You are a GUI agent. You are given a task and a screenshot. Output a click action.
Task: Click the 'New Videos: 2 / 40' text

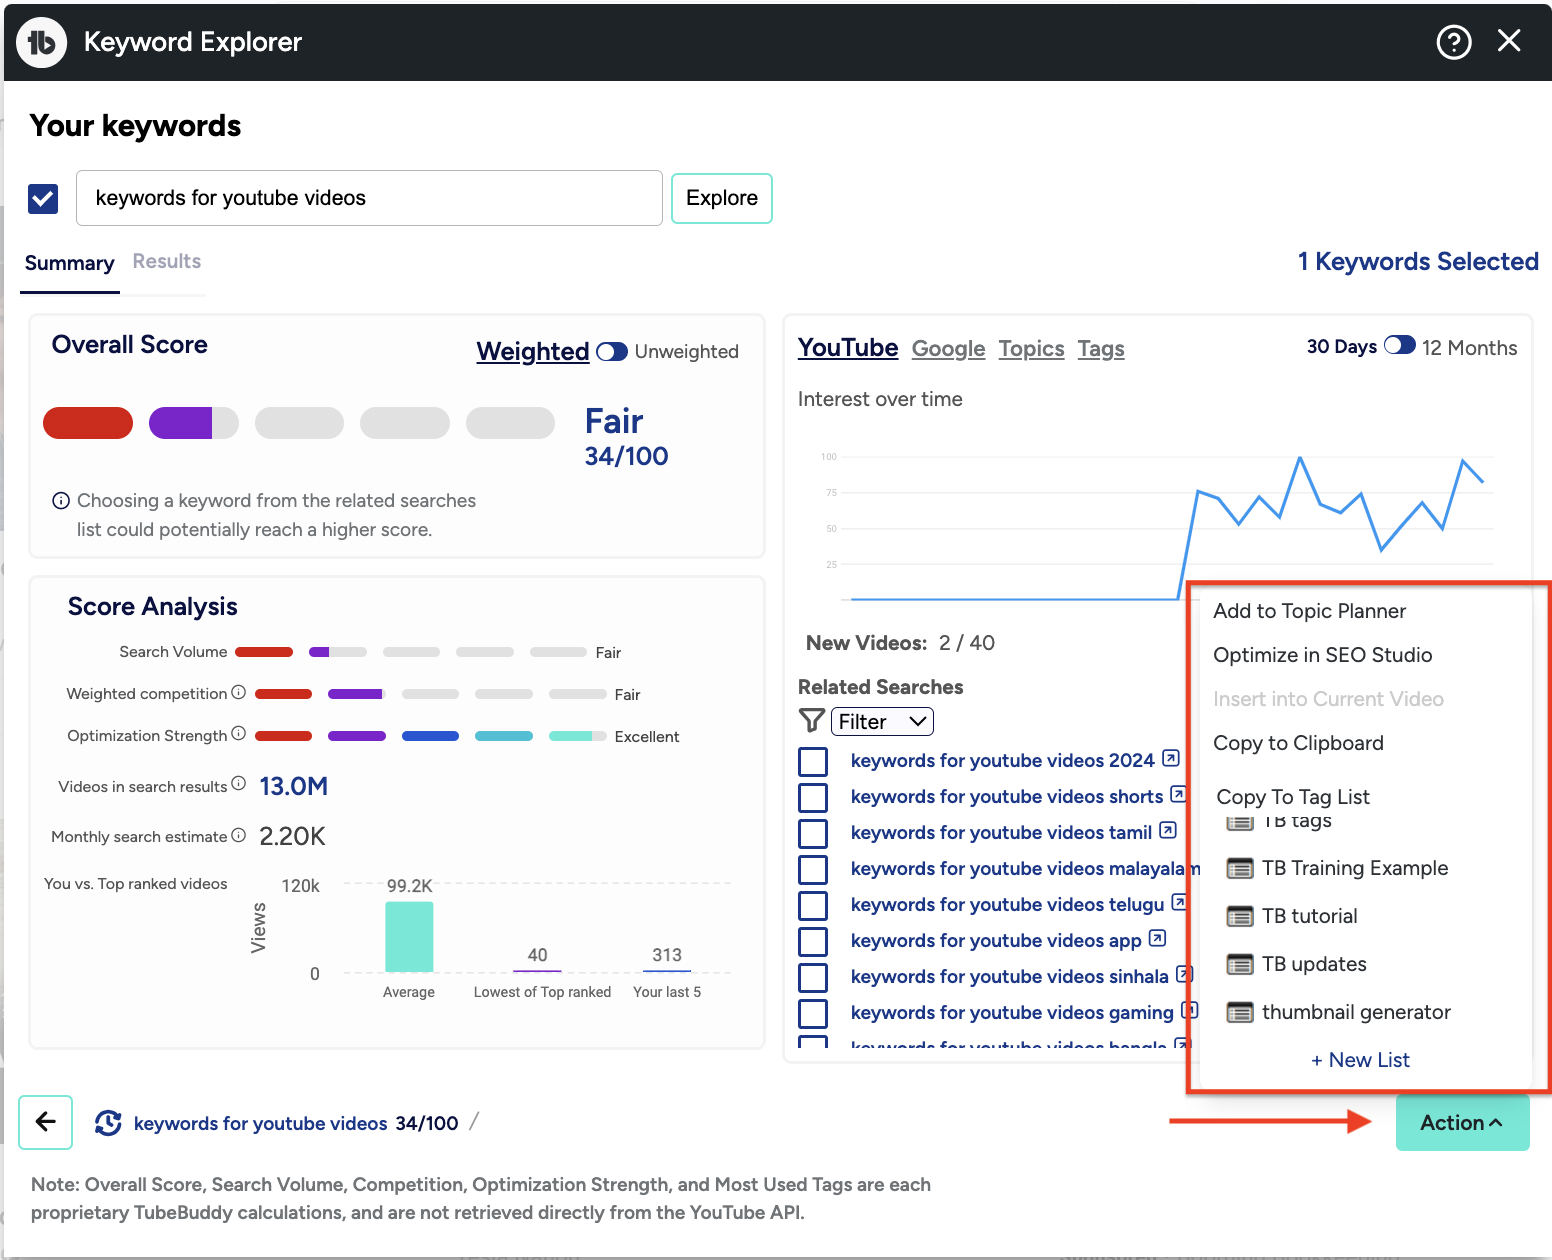900,643
